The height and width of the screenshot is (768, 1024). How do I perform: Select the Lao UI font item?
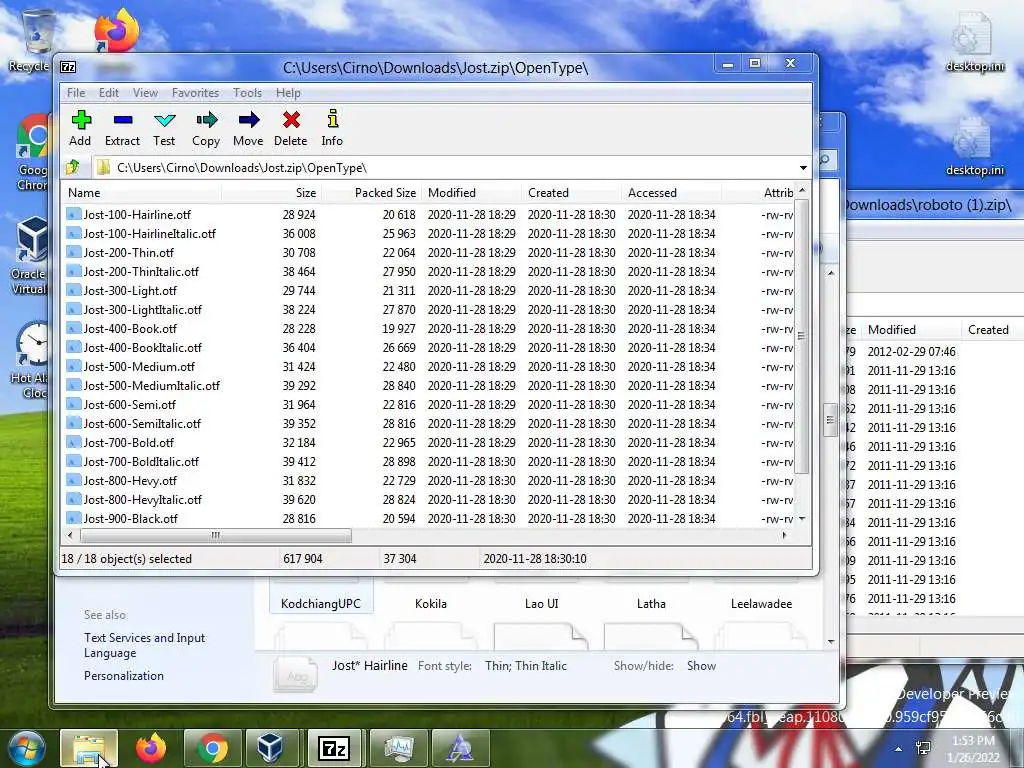tap(541, 603)
